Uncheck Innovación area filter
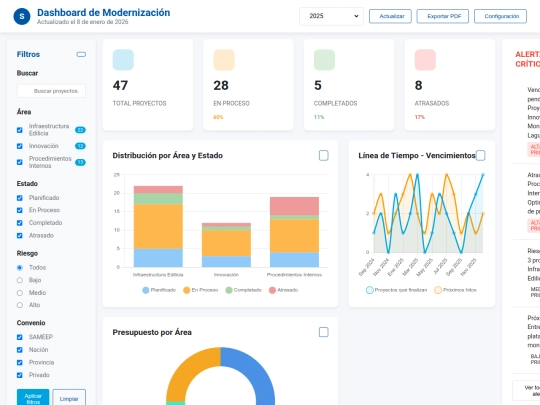 coord(20,146)
